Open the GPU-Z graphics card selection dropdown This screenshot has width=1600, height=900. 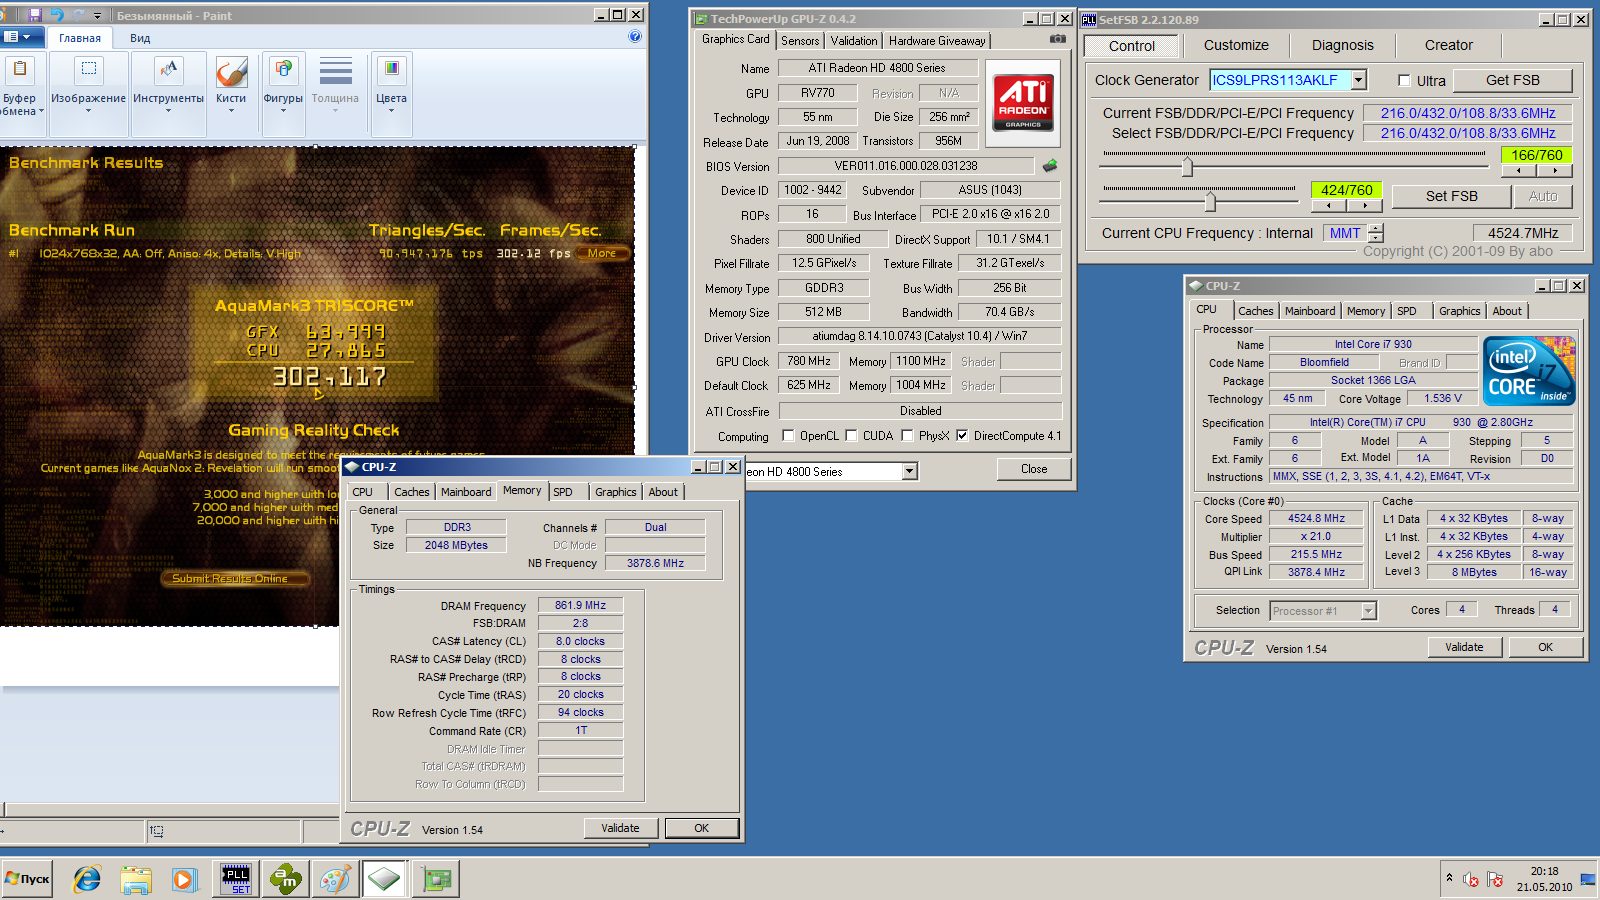[x=909, y=471]
